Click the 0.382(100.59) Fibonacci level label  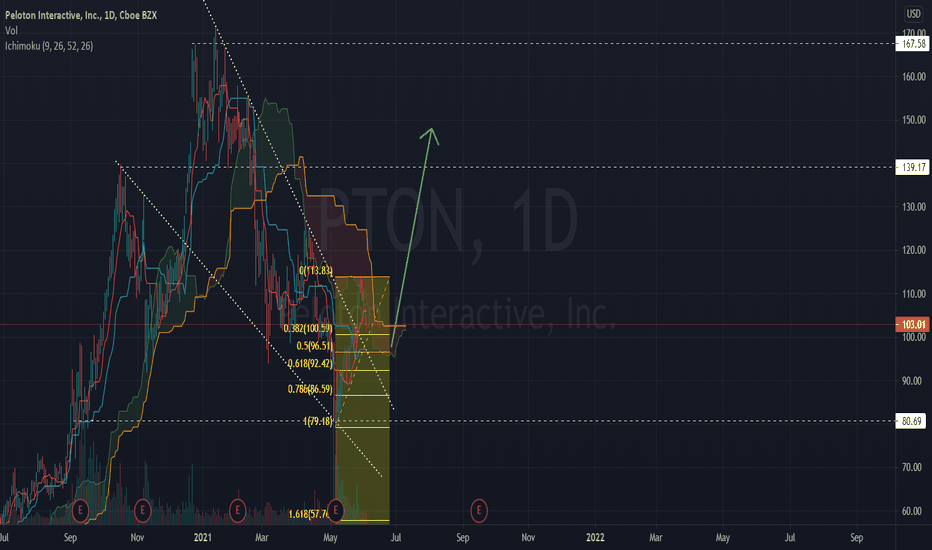308,328
